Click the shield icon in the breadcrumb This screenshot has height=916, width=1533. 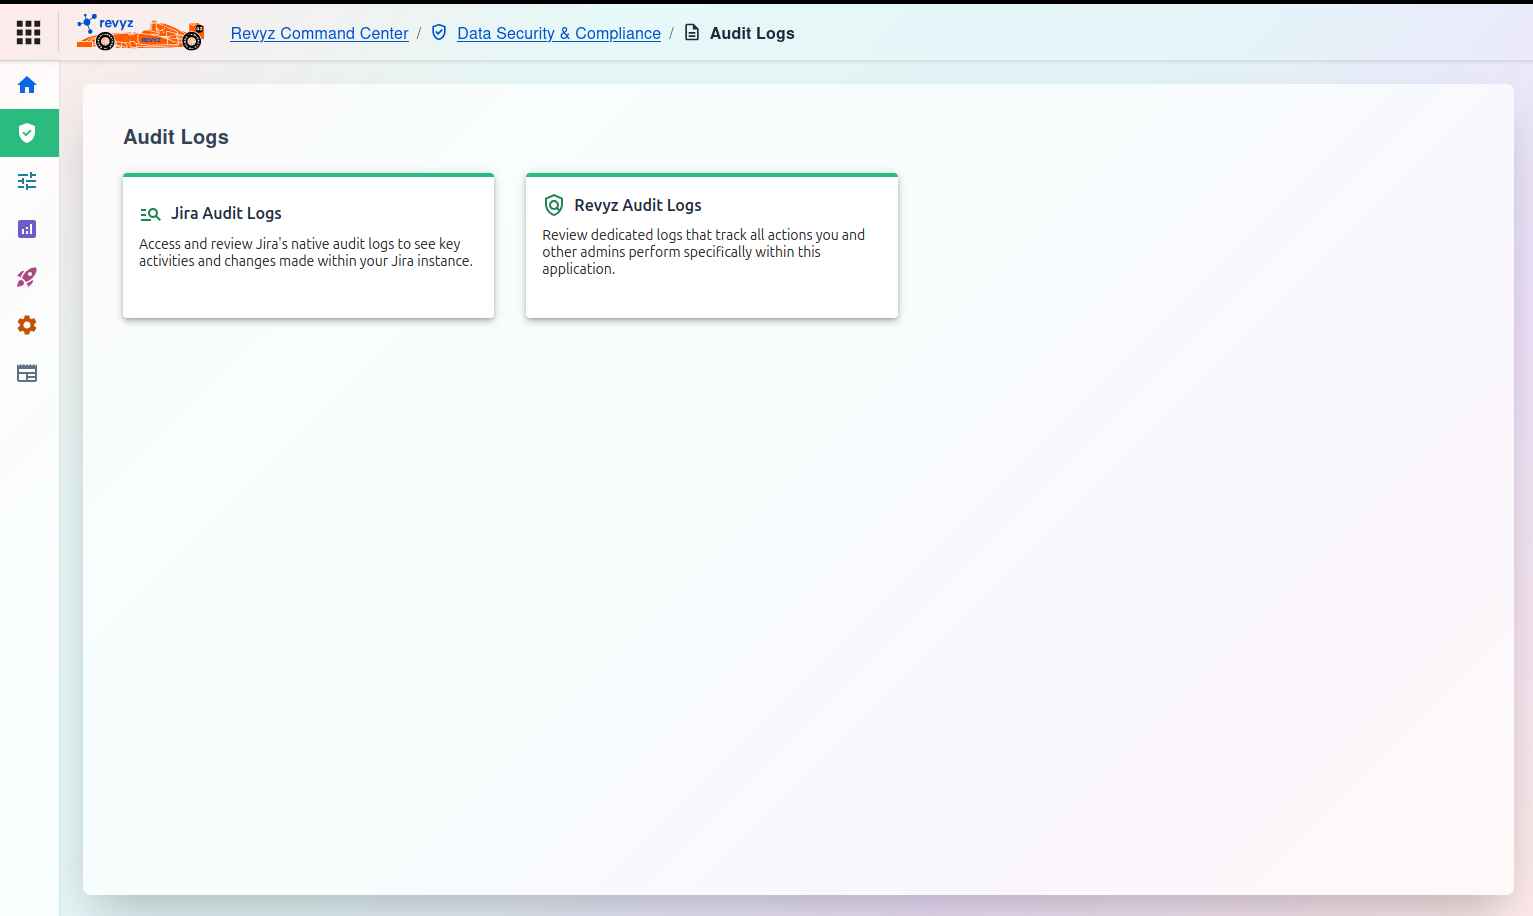pos(439,33)
